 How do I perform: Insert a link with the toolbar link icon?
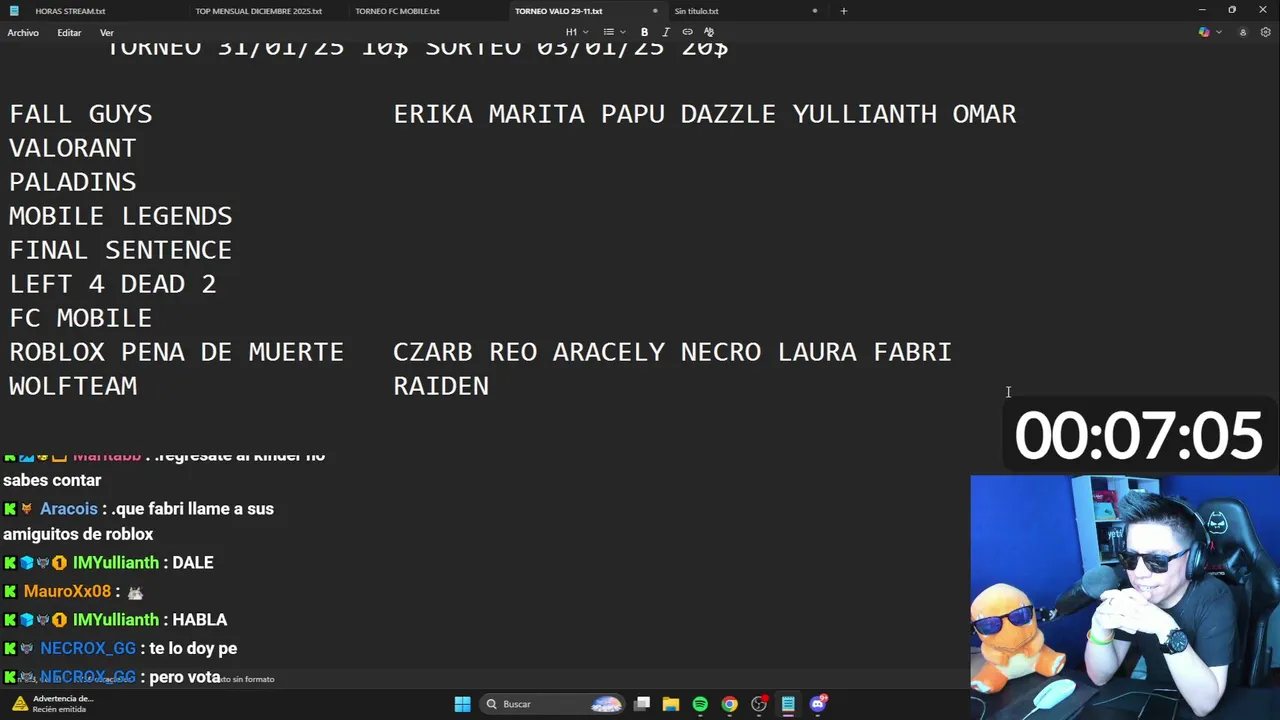click(687, 32)
